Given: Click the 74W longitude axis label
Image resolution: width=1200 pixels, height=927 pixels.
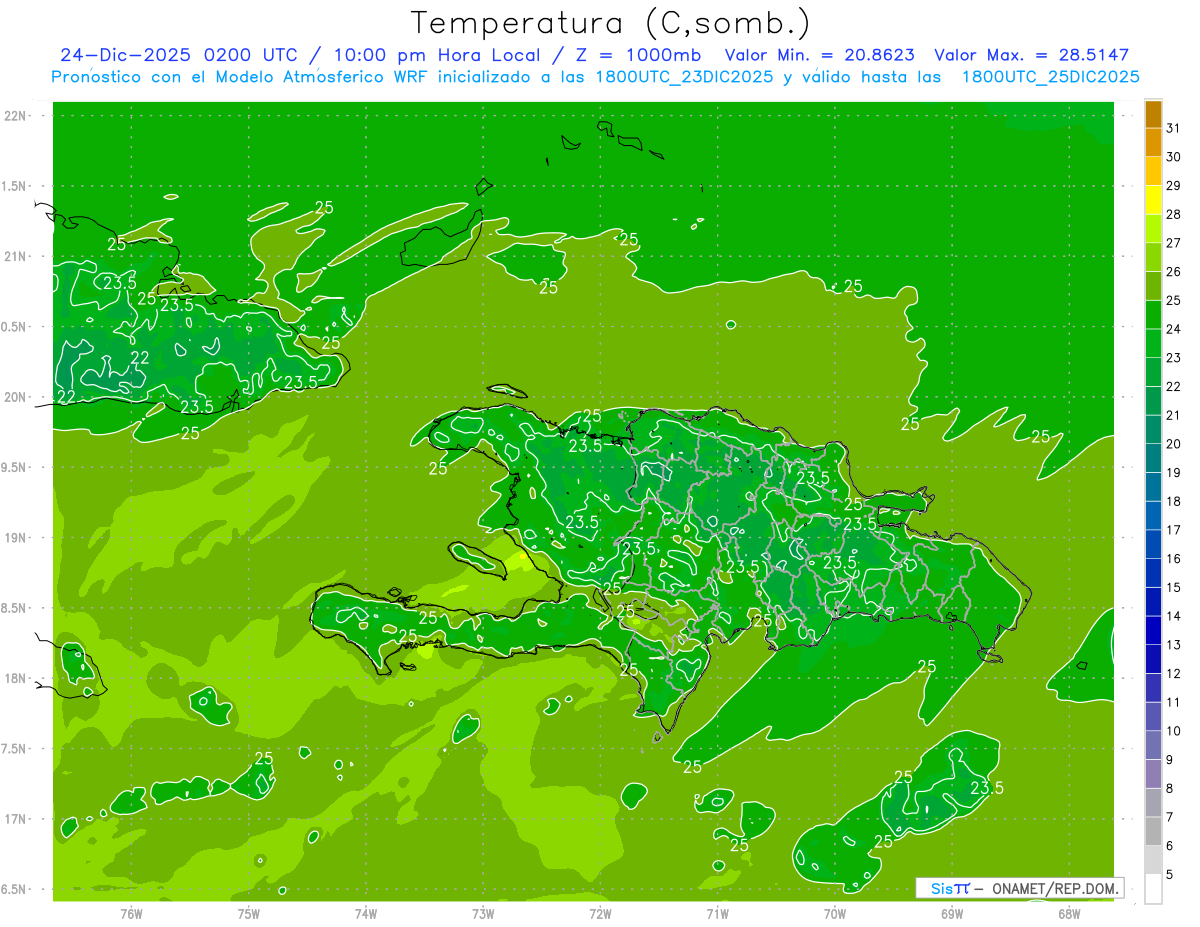Looking at the screenshot, I should coord(365,913).
